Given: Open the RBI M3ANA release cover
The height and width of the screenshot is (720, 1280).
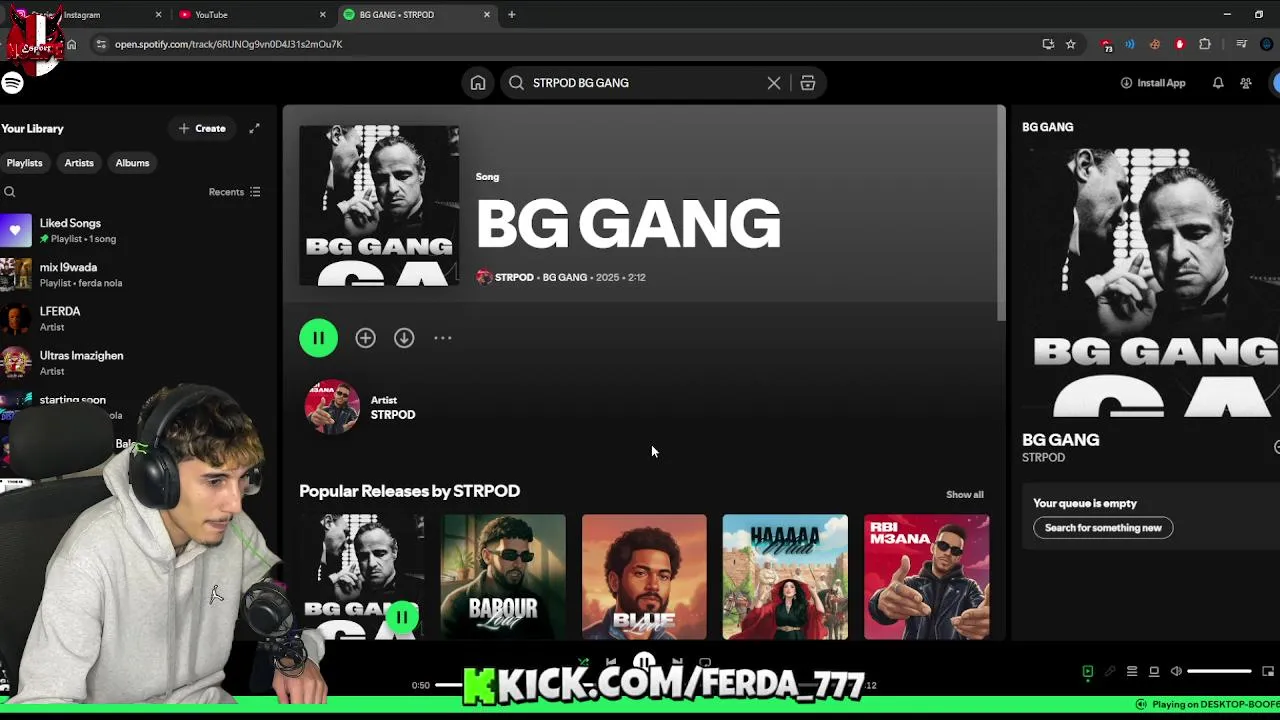Looking at the screenshot, I should 926,577.
